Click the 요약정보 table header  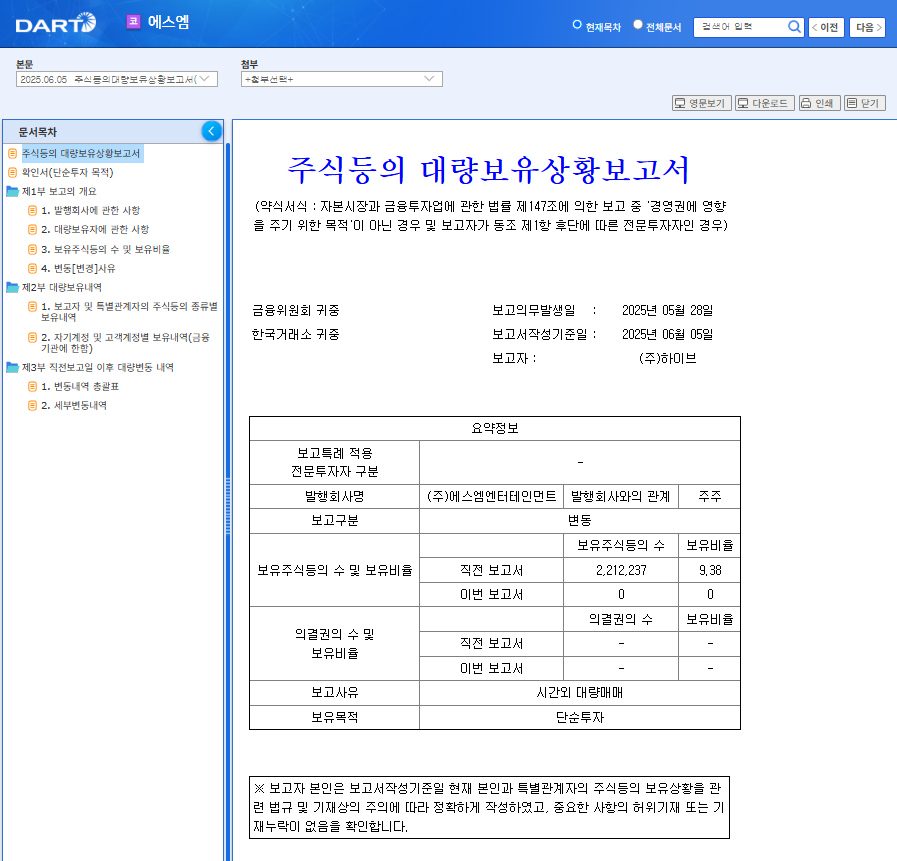[x=495, y=428]
